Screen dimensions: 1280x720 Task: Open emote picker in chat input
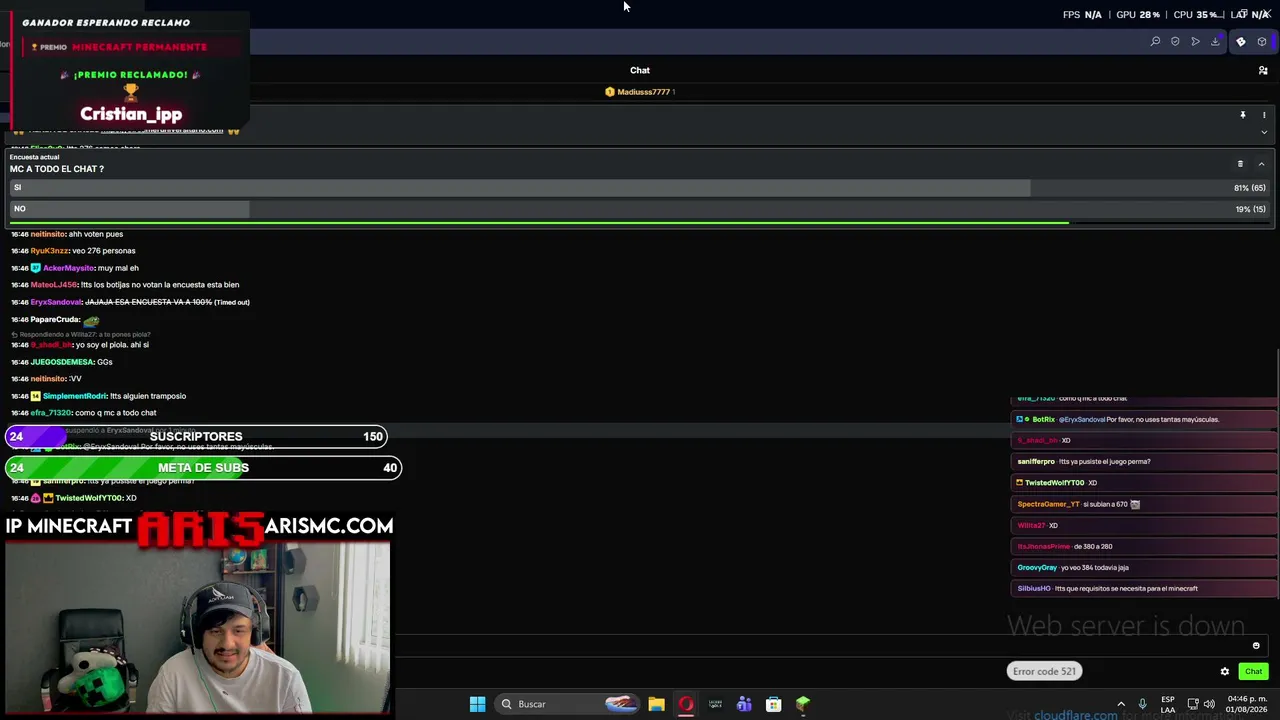1256,646
